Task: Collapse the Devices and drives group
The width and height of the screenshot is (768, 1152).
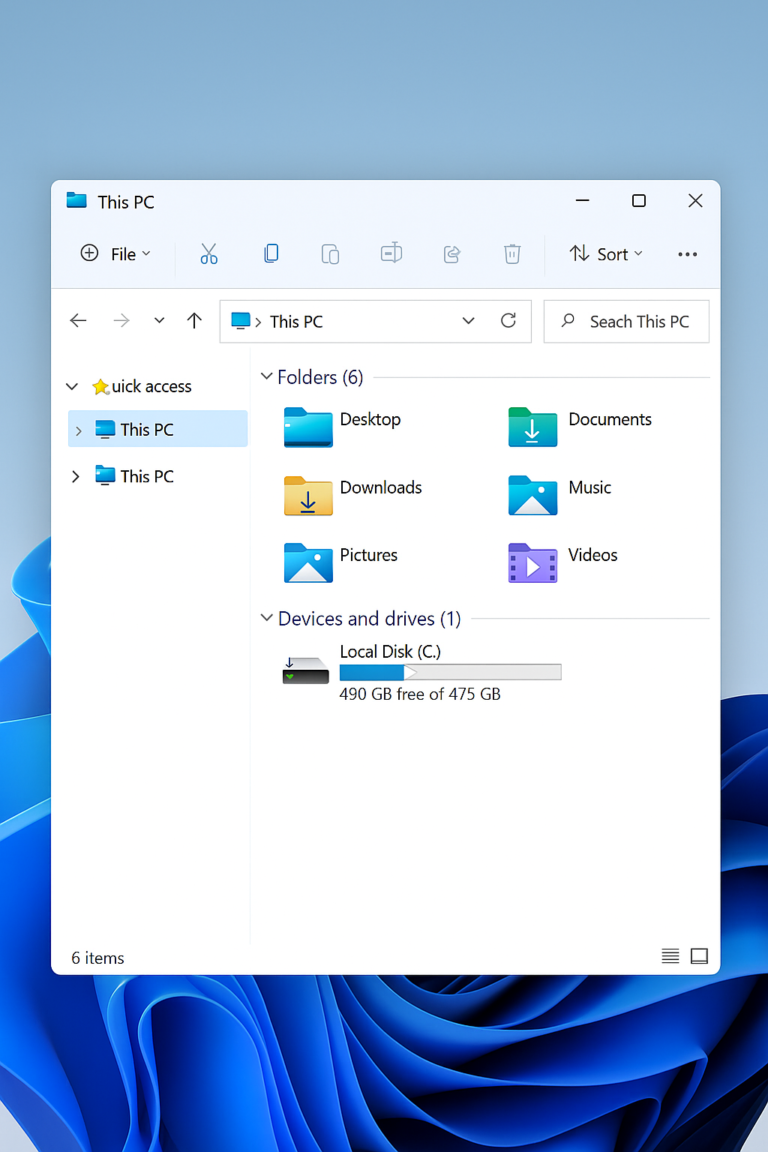Action: (x=267, y=618)
